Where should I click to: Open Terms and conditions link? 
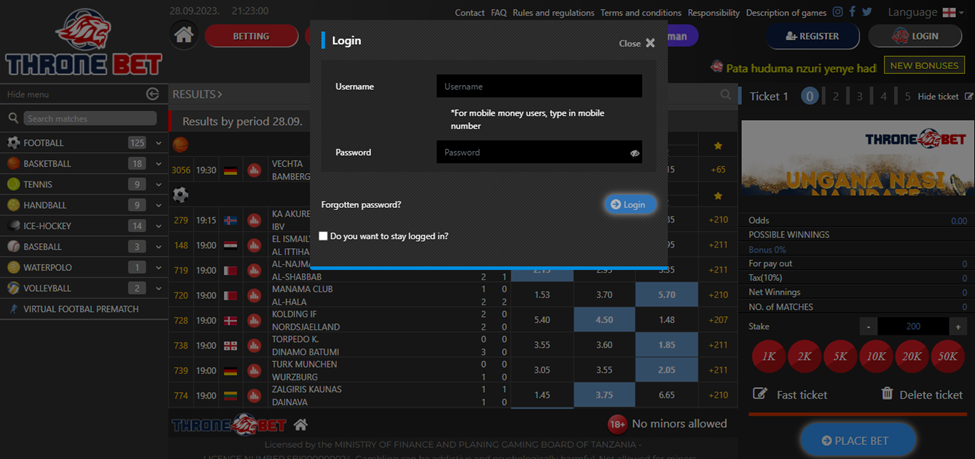(641, 12)
